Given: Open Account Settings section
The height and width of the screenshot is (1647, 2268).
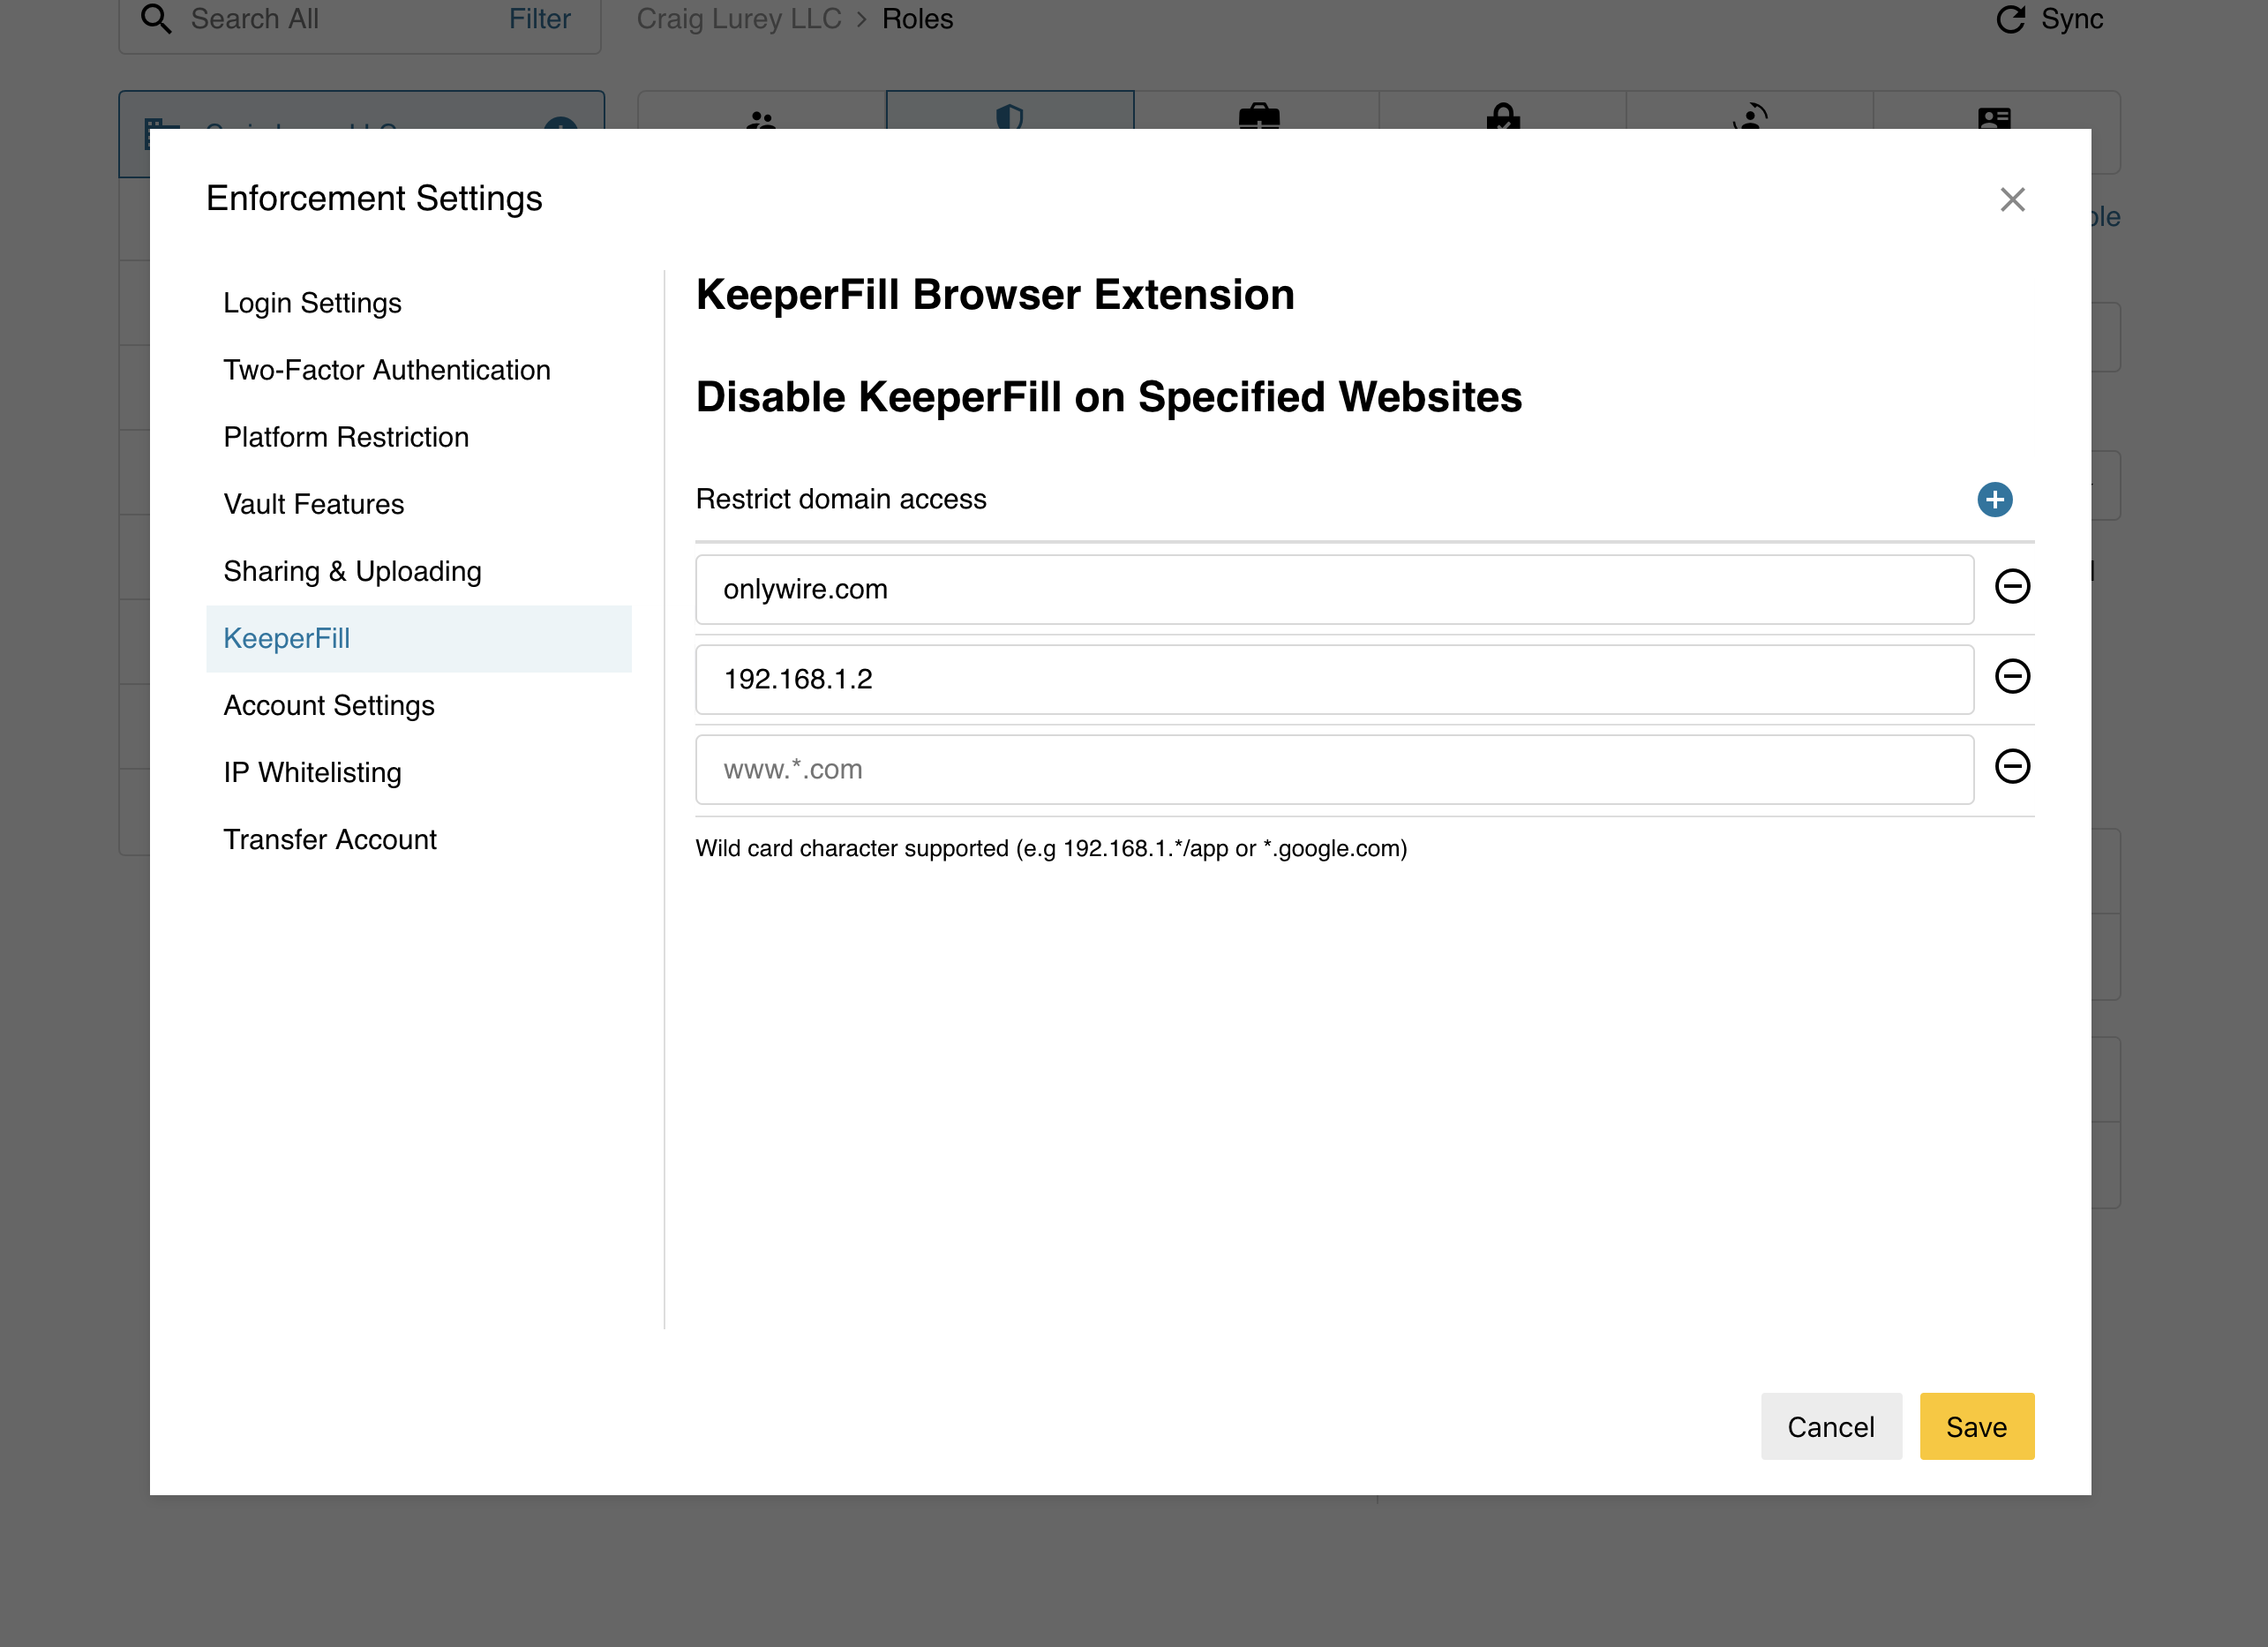Looking at the screenshot, I should point(329,705).
